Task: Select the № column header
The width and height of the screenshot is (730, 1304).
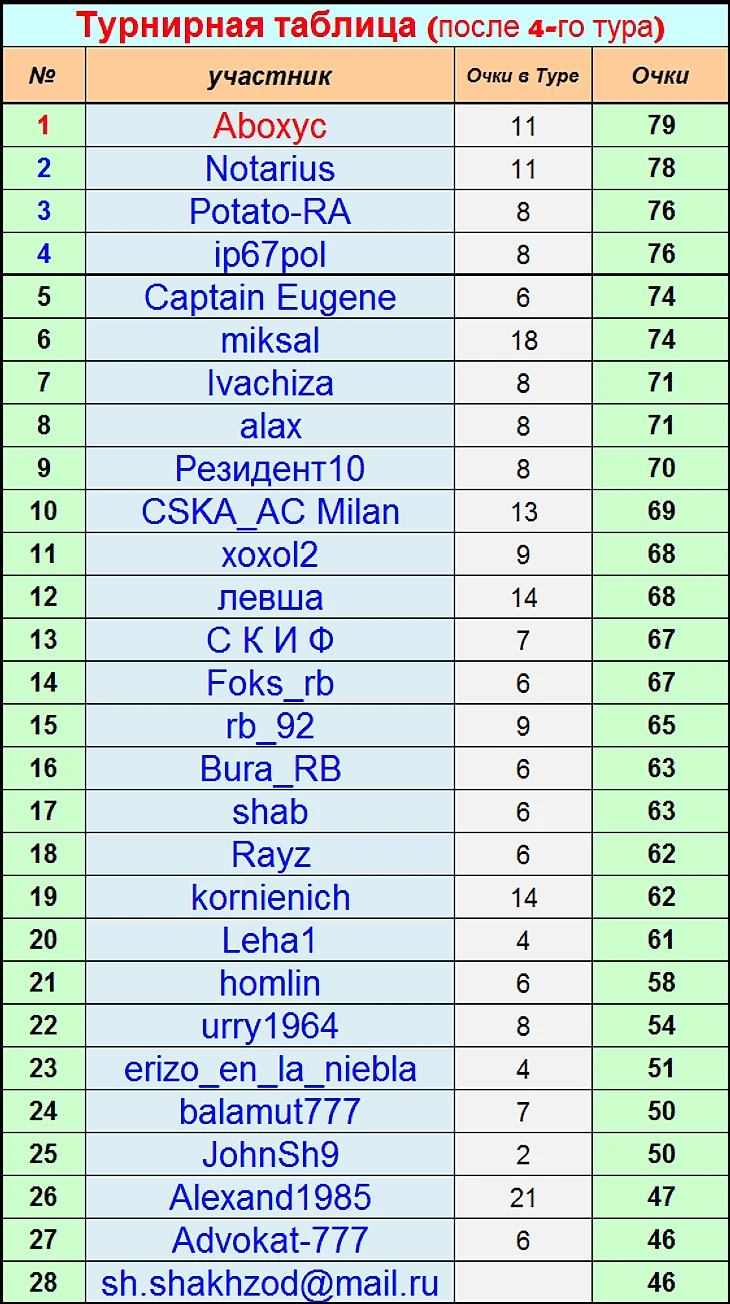Action: coord(43,76)
